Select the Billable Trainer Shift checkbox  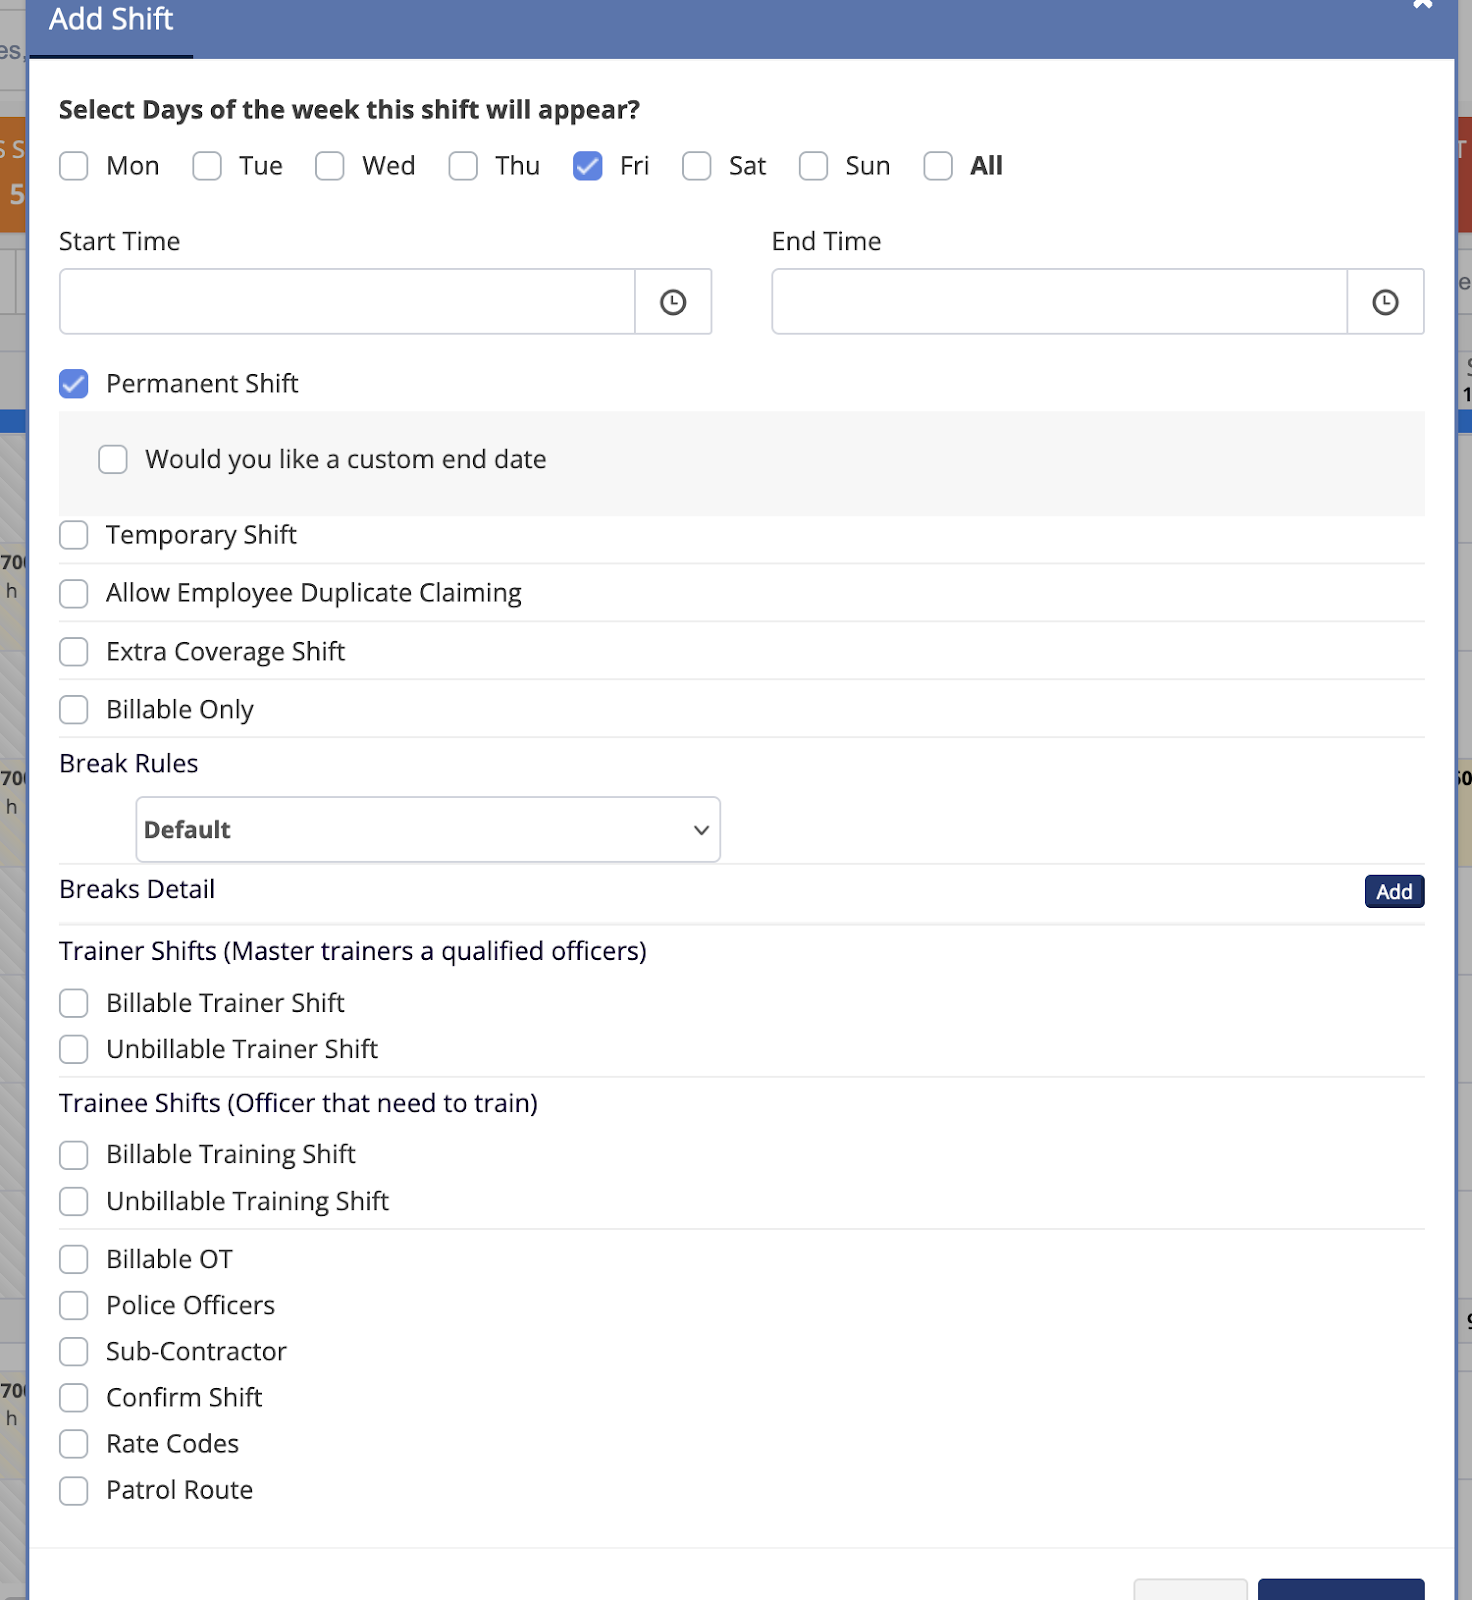point(74,1003)
